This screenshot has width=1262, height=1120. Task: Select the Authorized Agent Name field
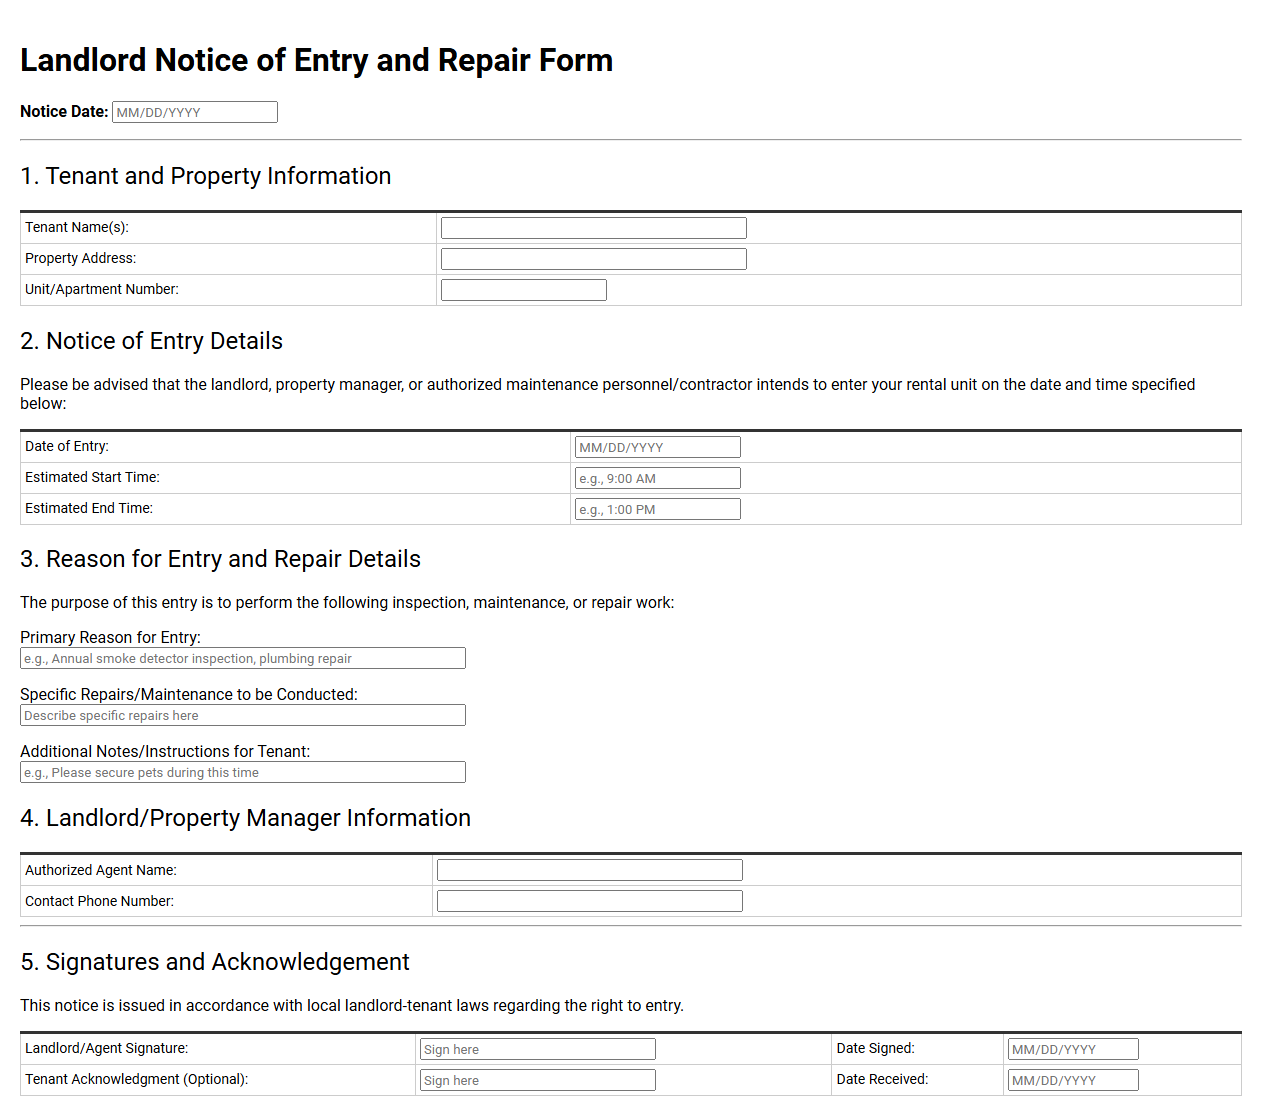tap(590, 870)
